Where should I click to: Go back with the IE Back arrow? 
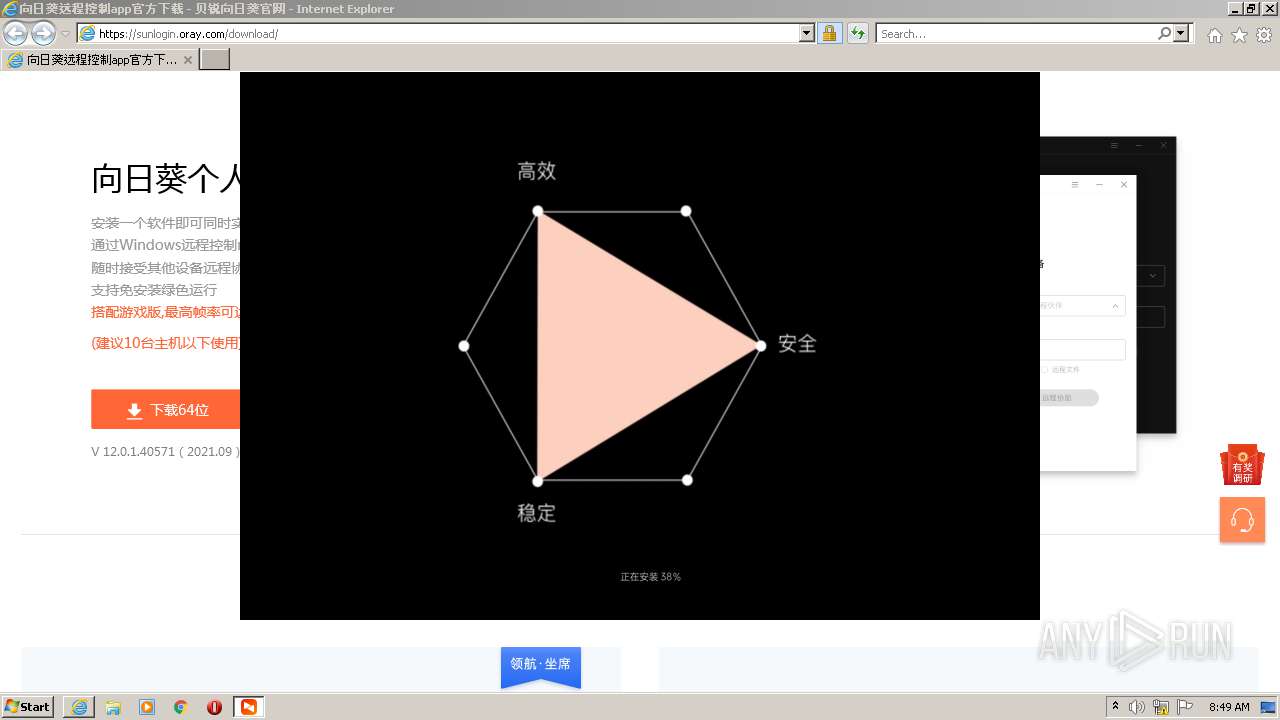(15, 33)
